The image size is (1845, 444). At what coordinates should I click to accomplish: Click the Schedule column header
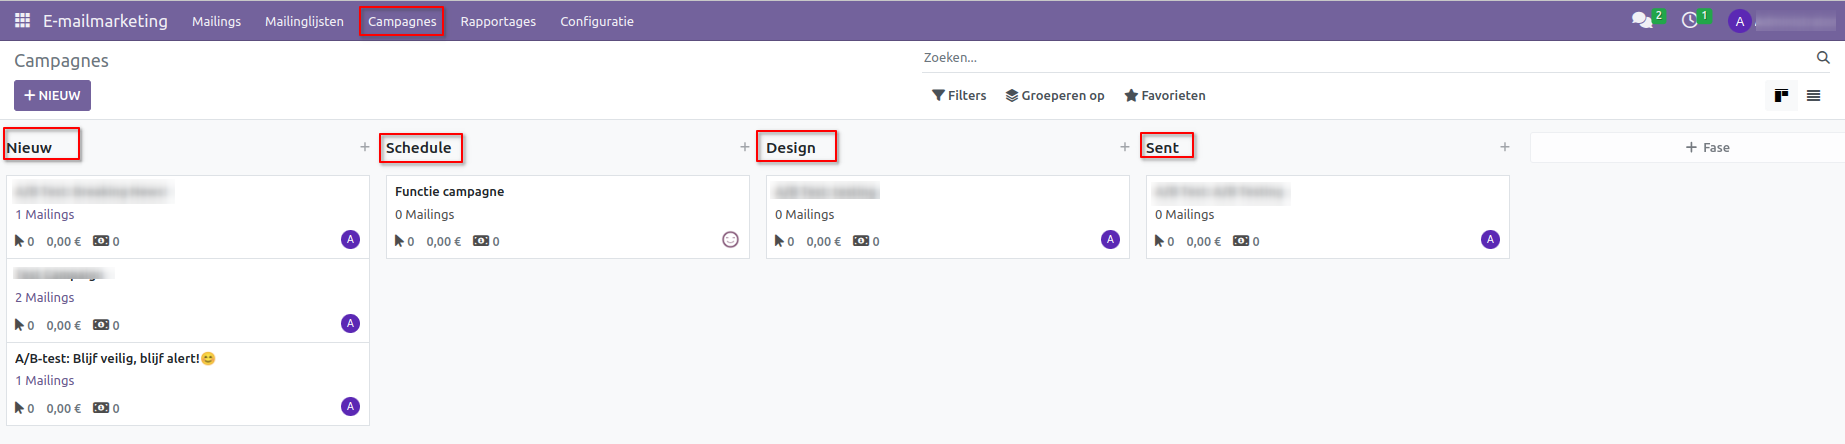click(x=419, y=148)
